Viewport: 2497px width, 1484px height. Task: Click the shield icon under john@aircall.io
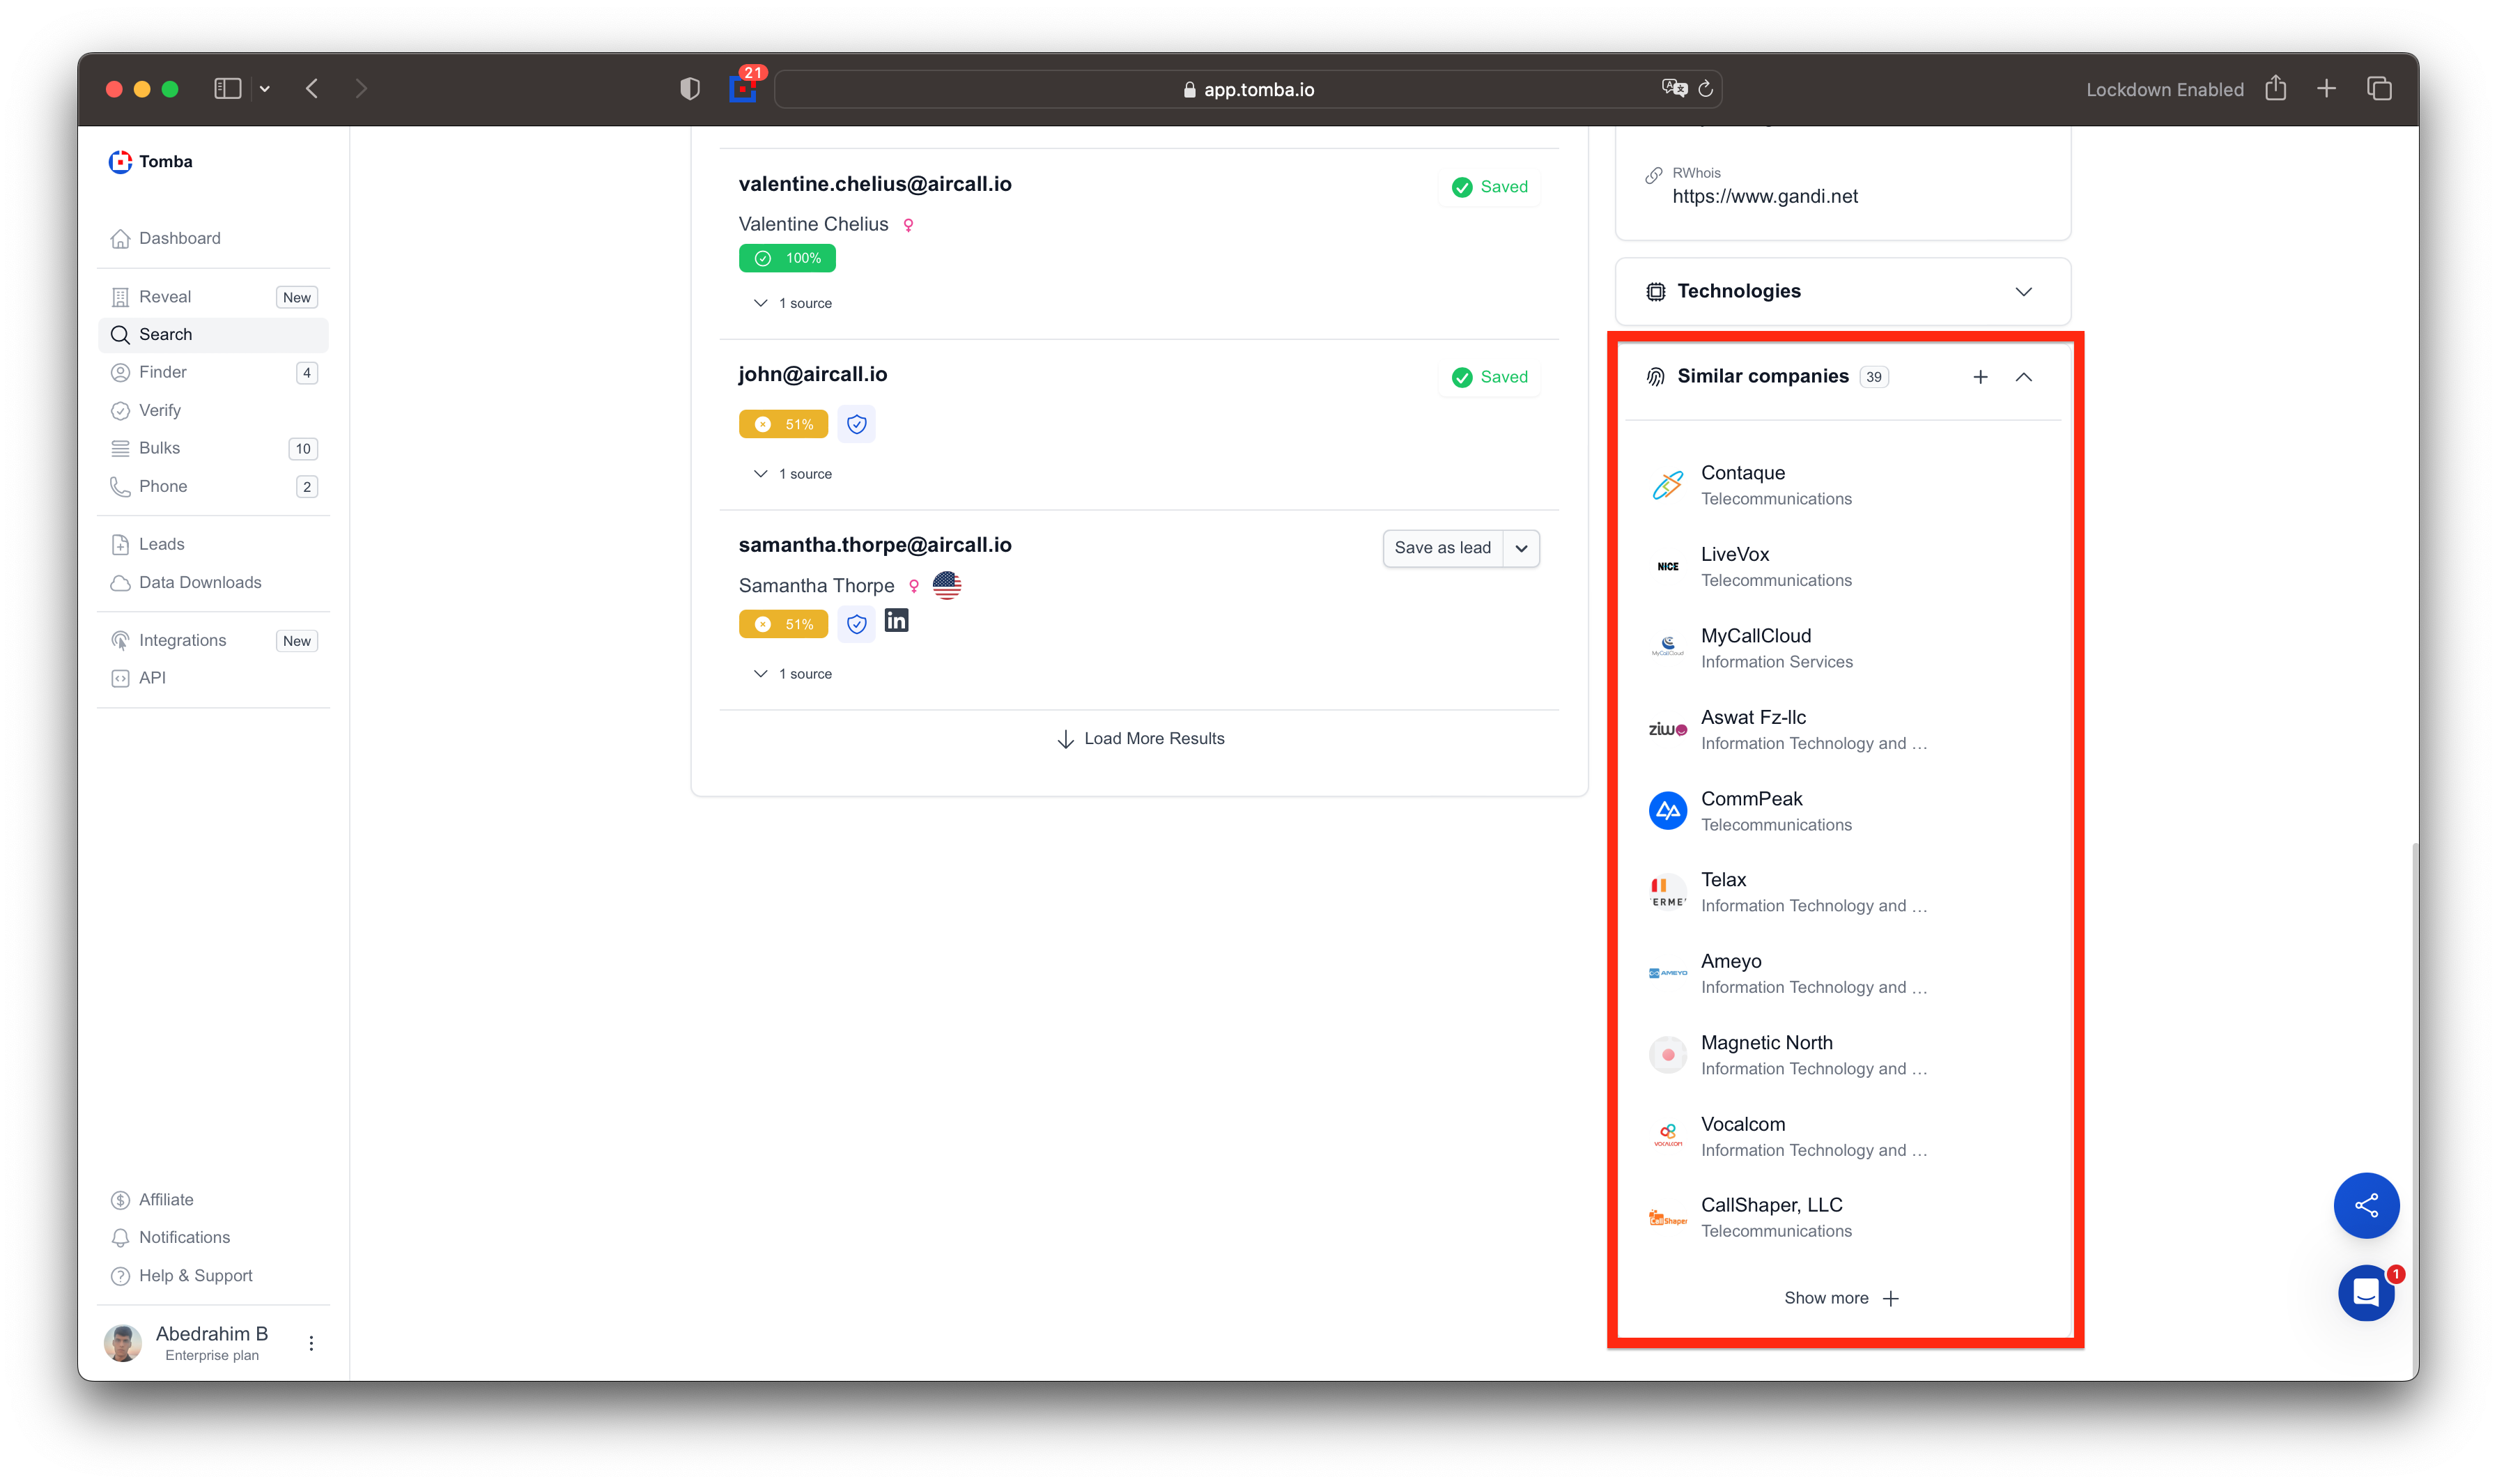(x=856, y=424)
